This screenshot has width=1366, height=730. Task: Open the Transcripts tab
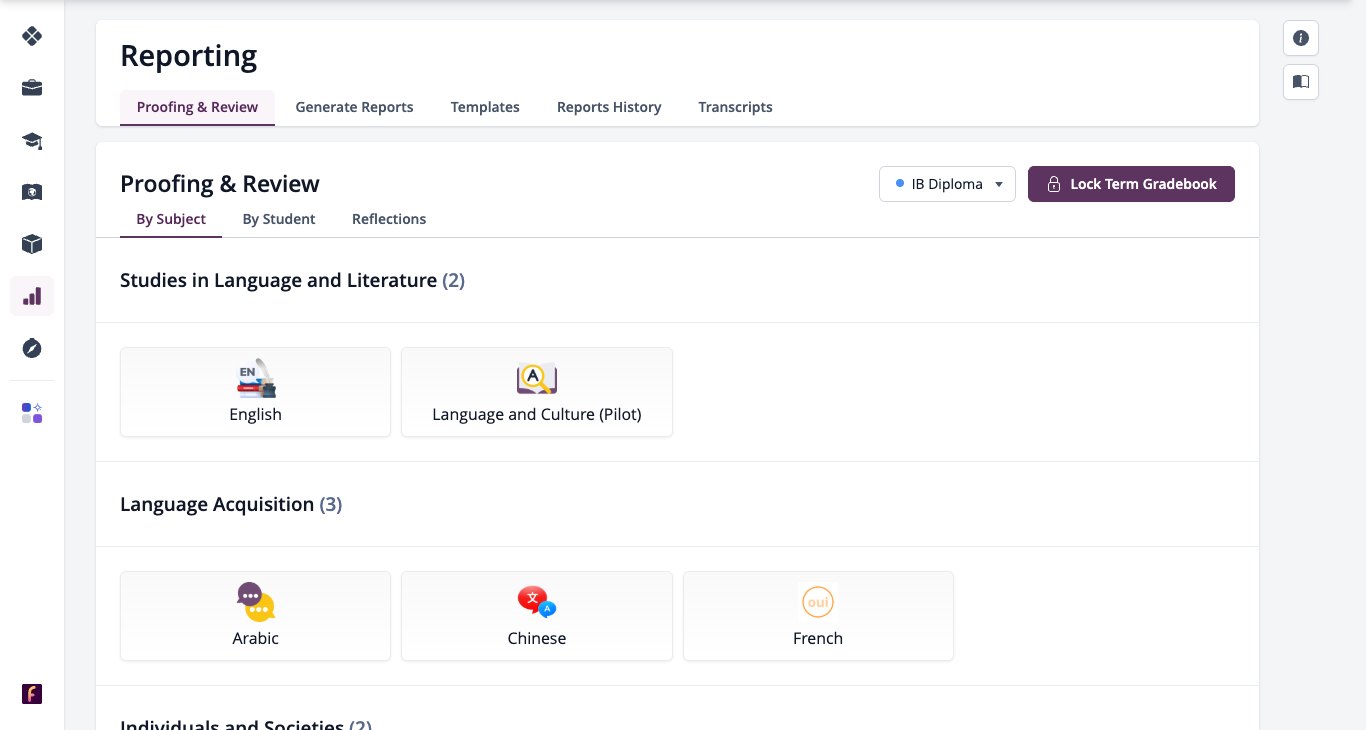pyautogui.click(x=735, y=107)
